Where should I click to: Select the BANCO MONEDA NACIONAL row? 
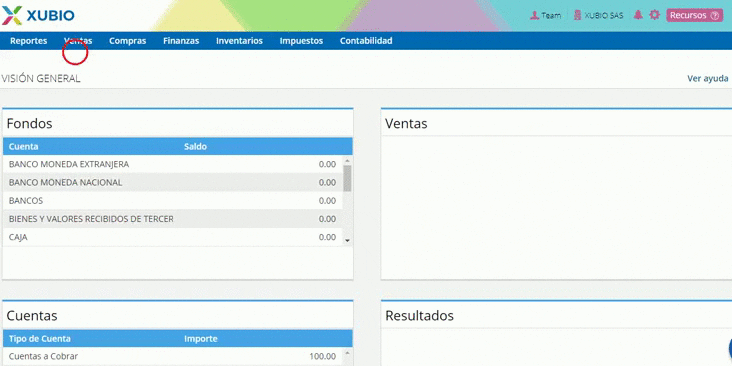173,183
